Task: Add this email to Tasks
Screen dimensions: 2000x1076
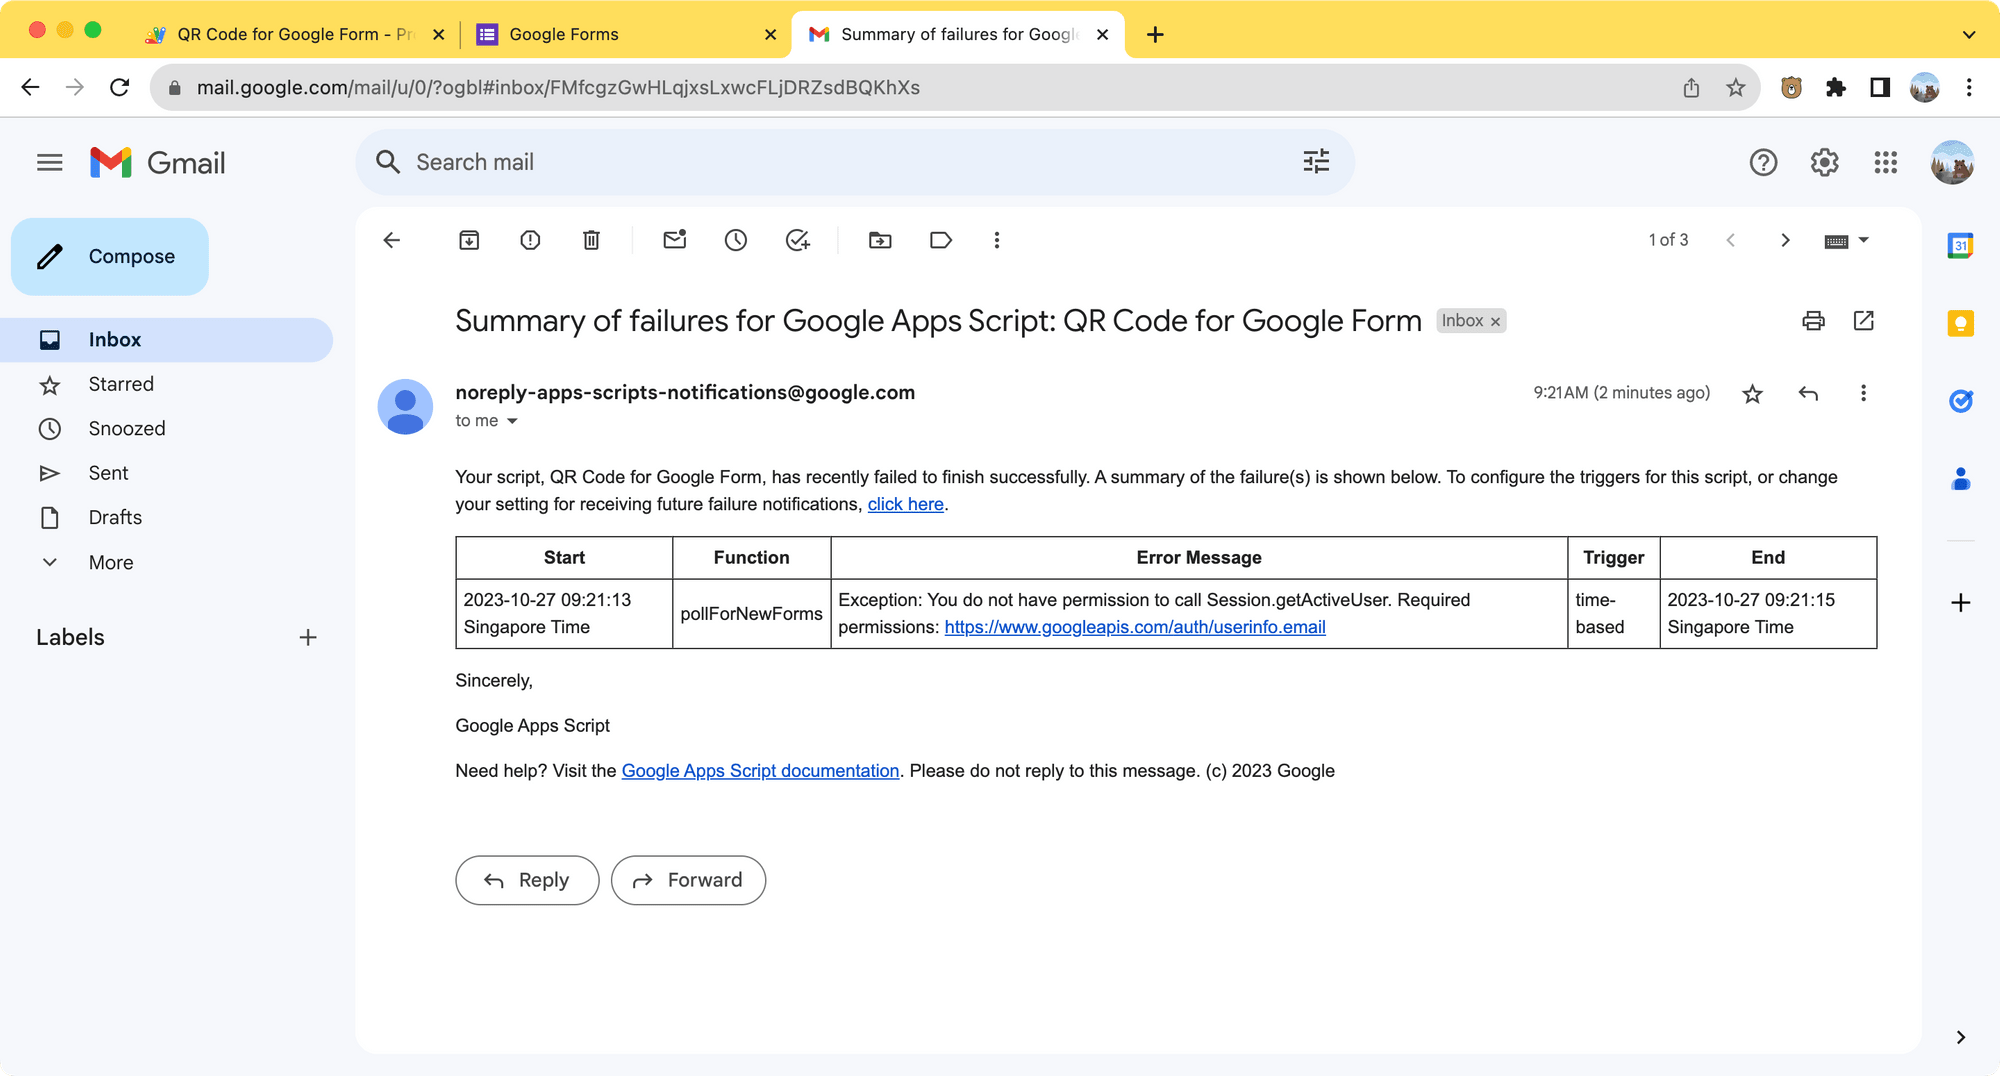Action: pyautogui.click(x=797, y=240)
